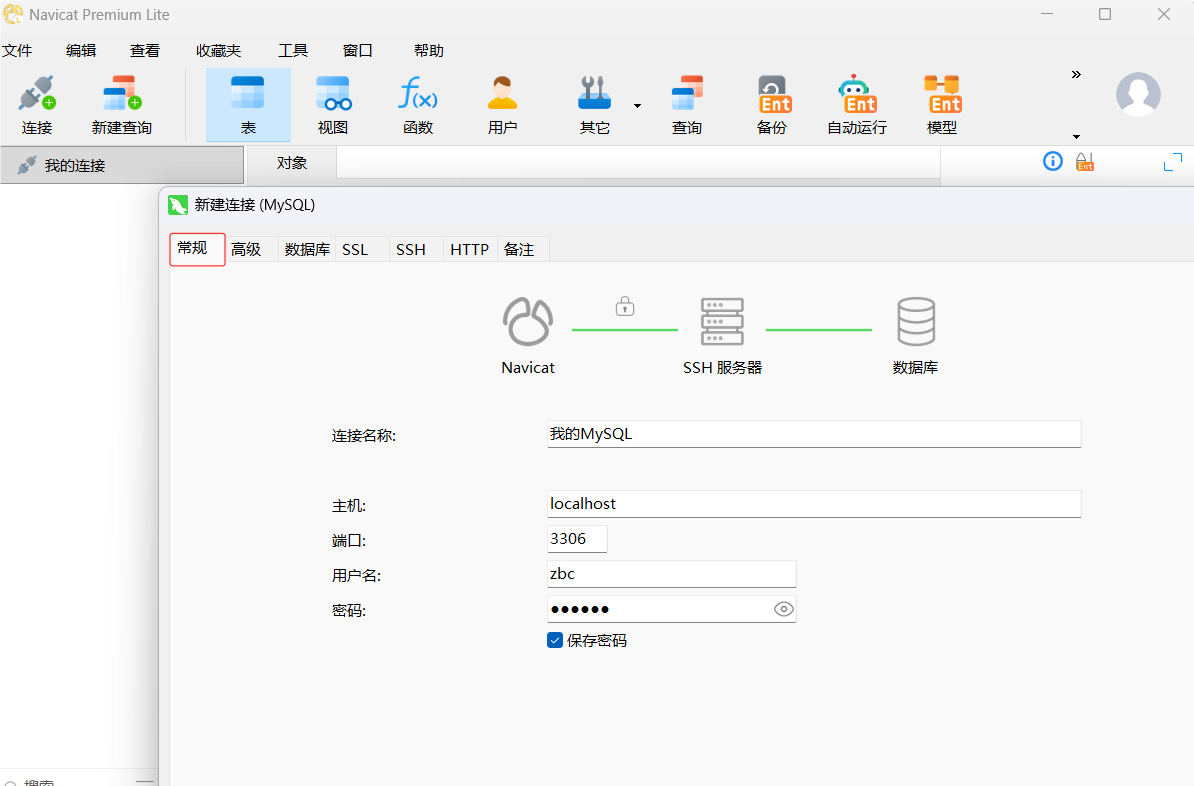
Task: Select the View (视图) toolbar icon
Action: tap(333, 105)
